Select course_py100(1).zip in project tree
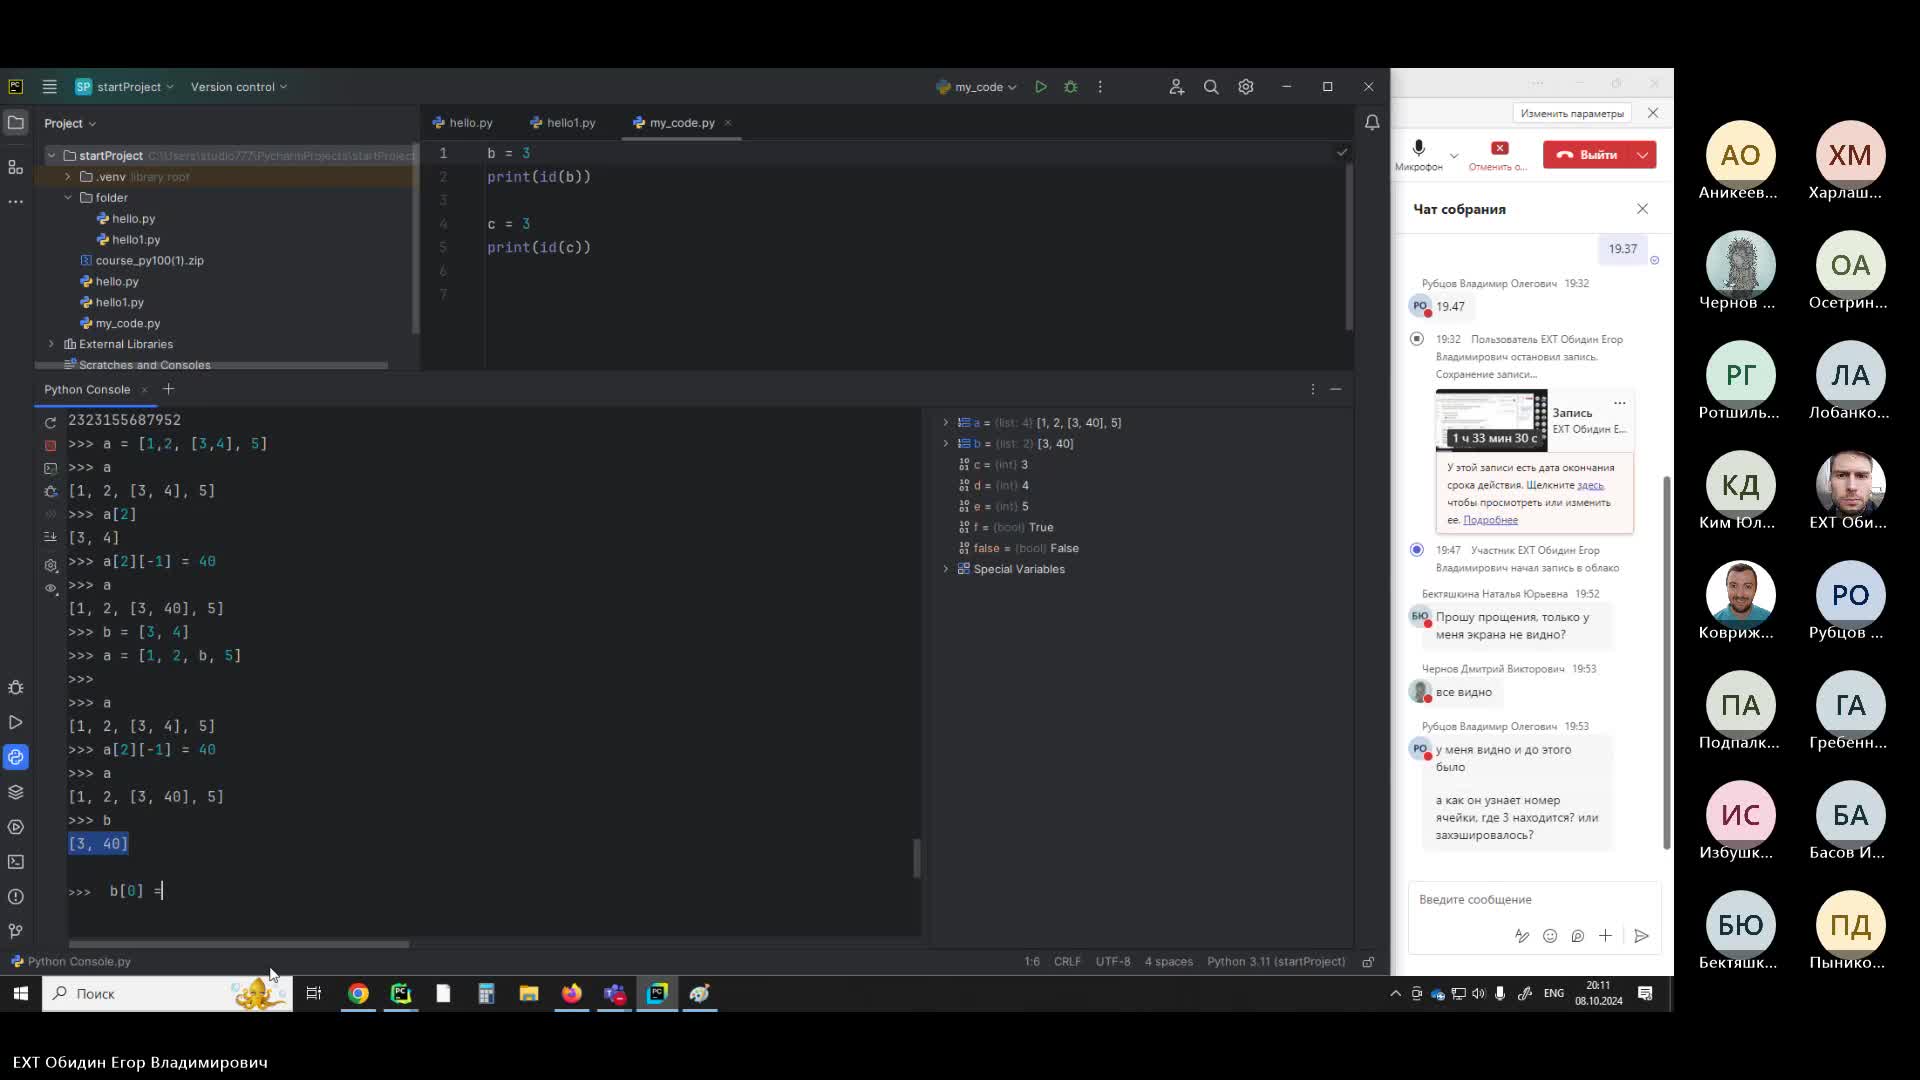This screenshot has width=1920, height=1080. [x=149, y=260]
